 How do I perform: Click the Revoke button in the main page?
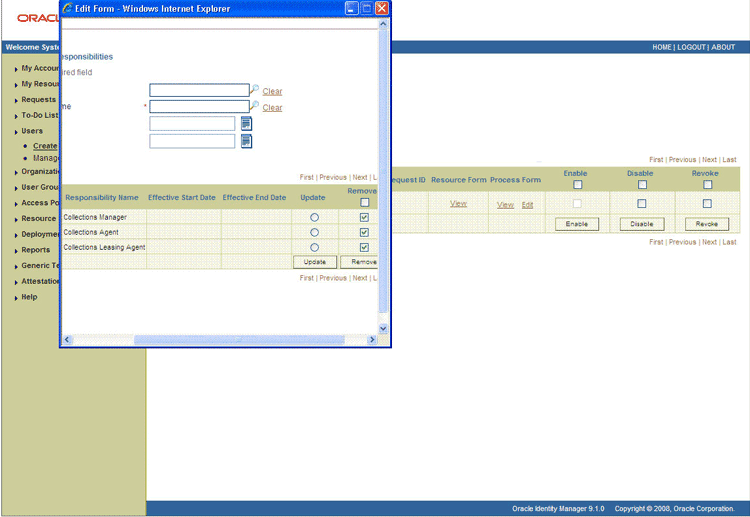pyautogui.click(x=707, y=224)
